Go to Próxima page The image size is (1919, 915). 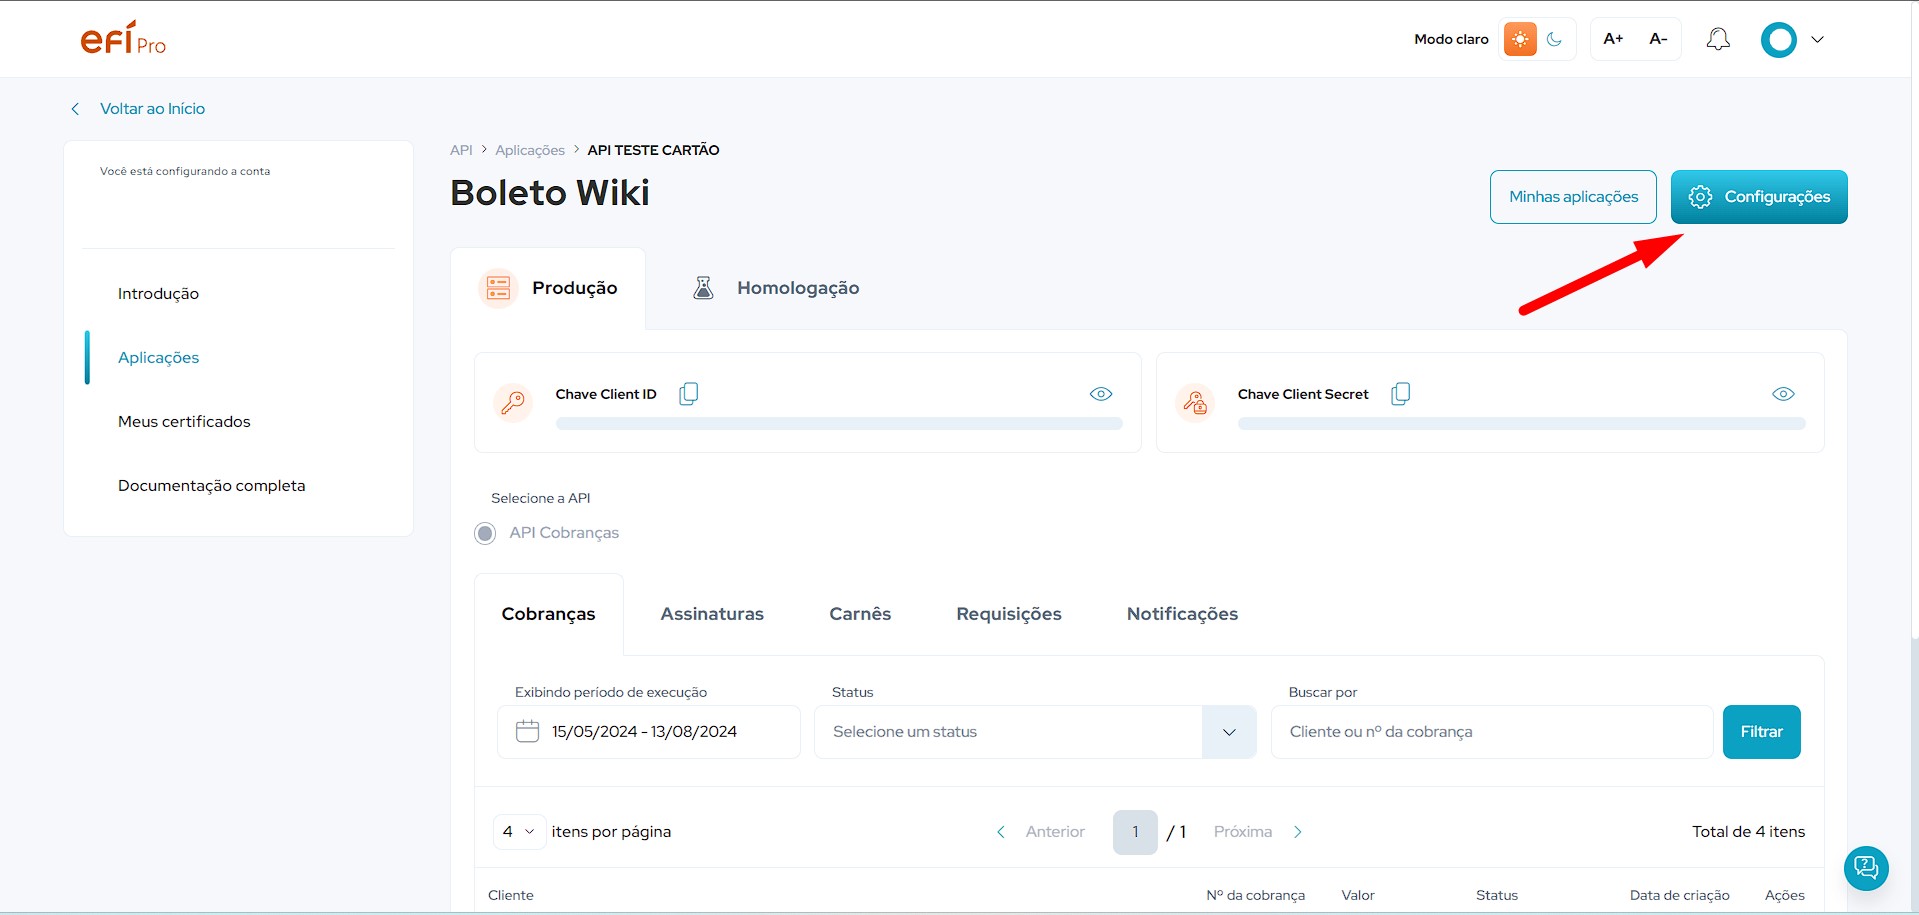pyautogui.click(x=1243, y=832)
